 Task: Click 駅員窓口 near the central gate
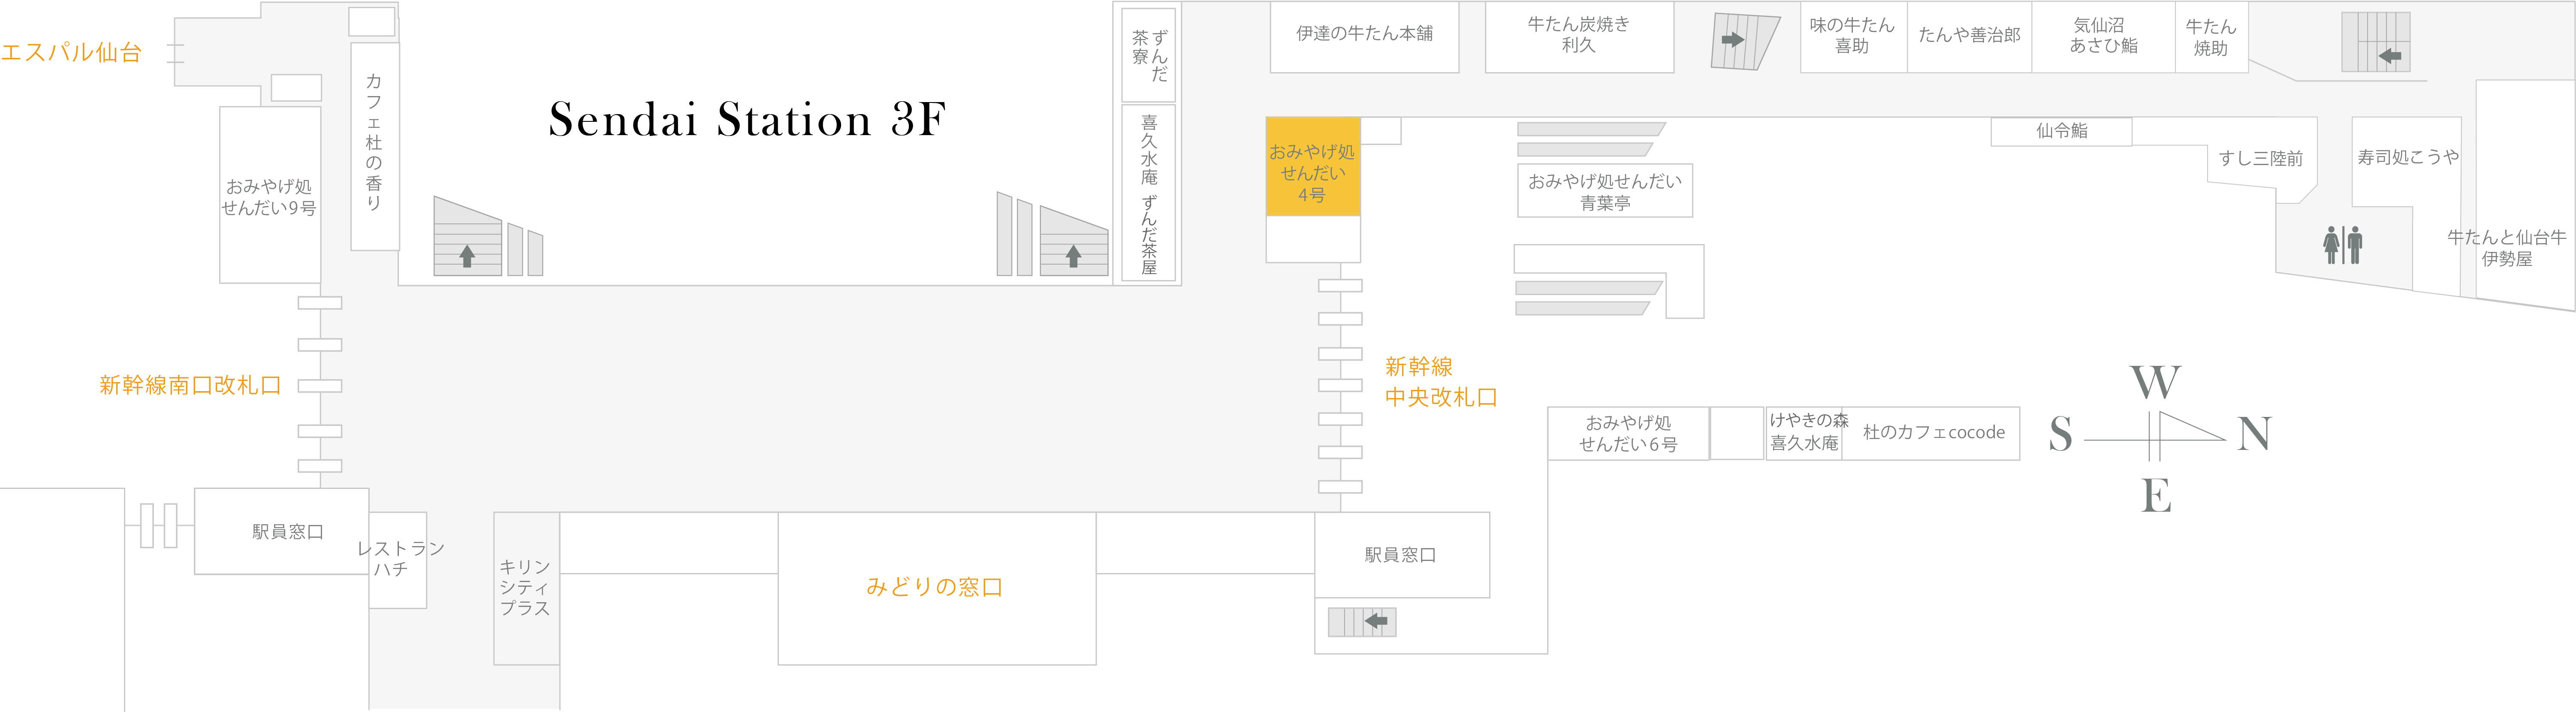1402,555
